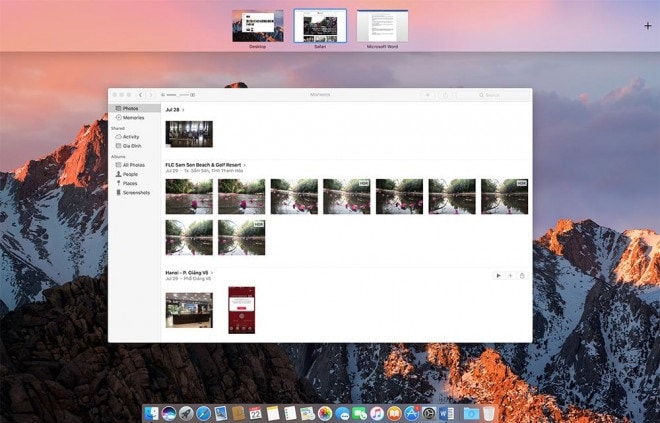Open Notes icon in Dock
Viewport: 660px width, 423px height.
[x=273, y=414]
